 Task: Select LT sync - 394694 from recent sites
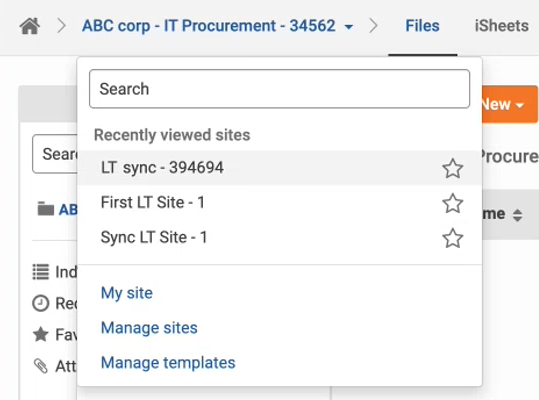(x=279, y=168)
